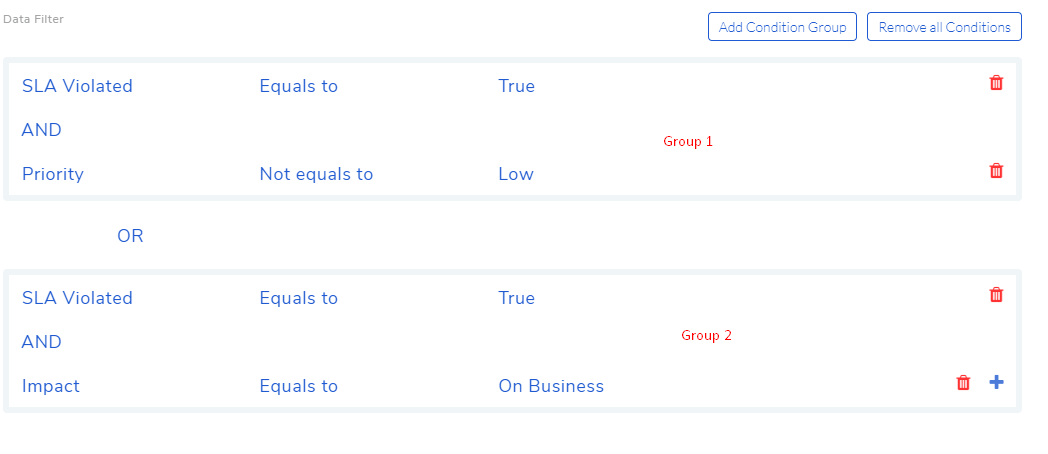The image size is (1048, 454).
Task: Toggle the AND operator in Group 2
Action: click(41, 342)
